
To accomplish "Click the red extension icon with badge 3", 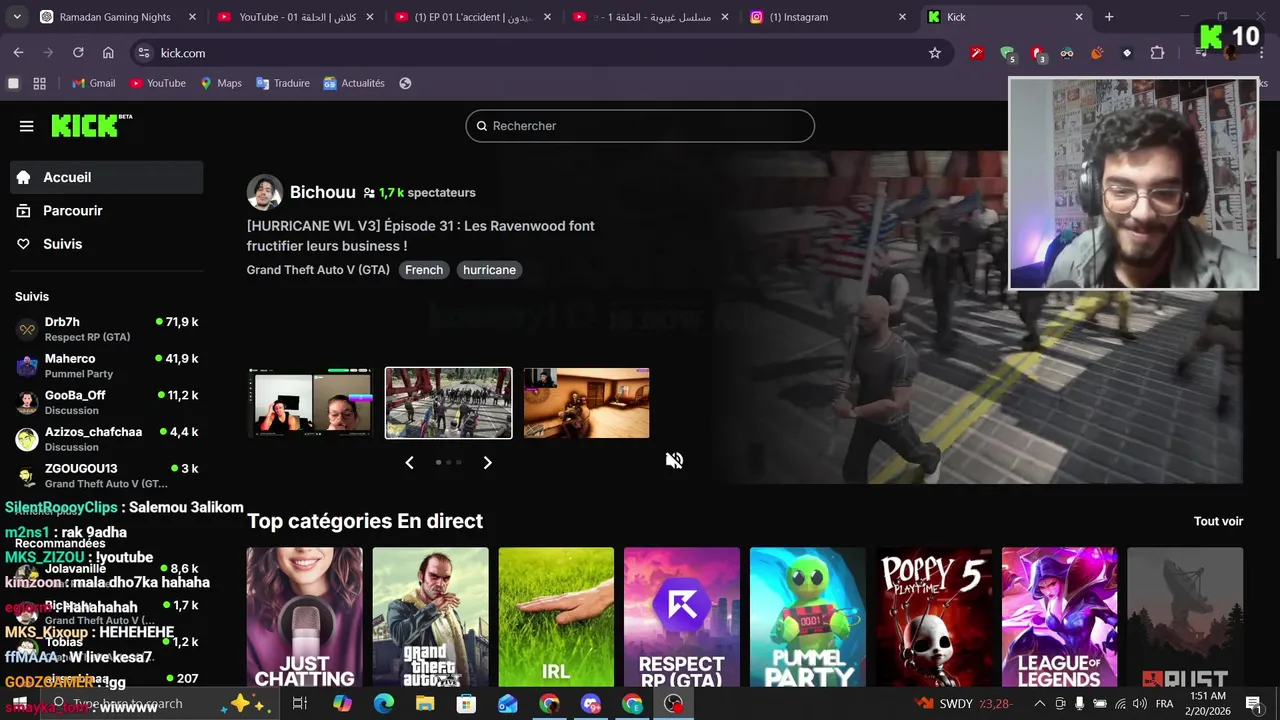I will (x=1038, y=54).
